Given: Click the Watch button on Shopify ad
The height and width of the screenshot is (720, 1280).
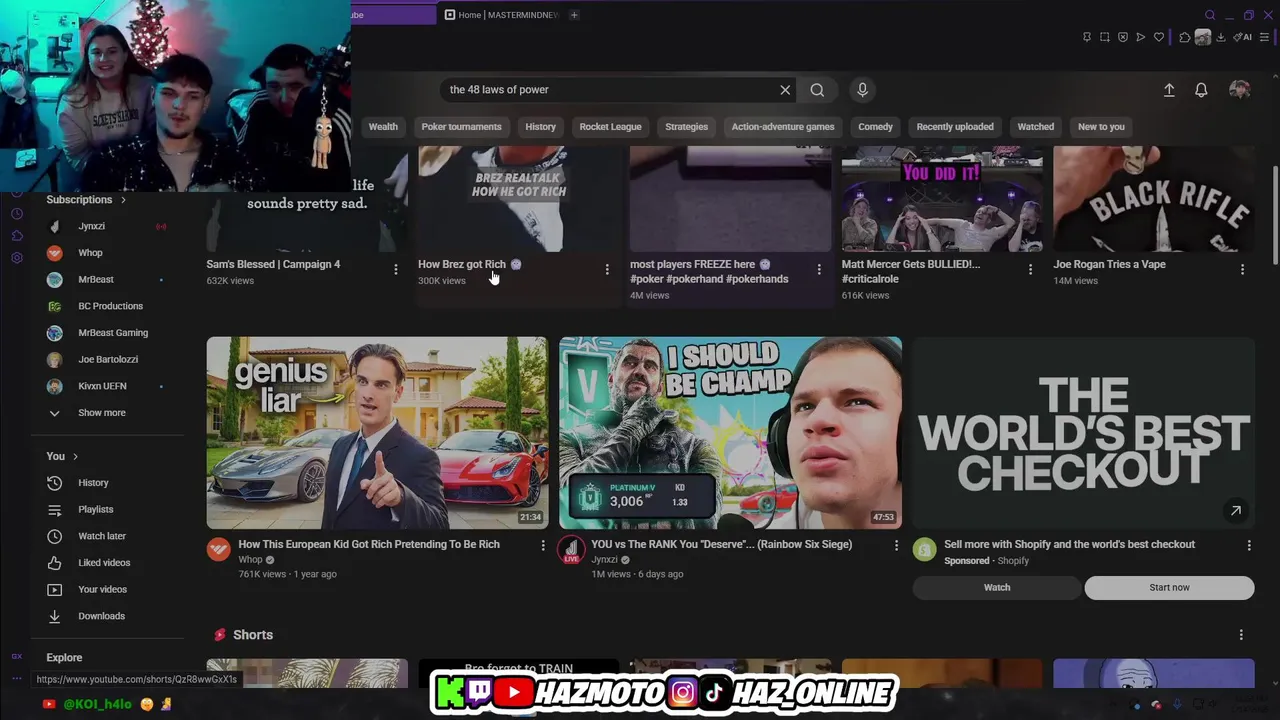Looking at the screenshot, I should (997, 588).
